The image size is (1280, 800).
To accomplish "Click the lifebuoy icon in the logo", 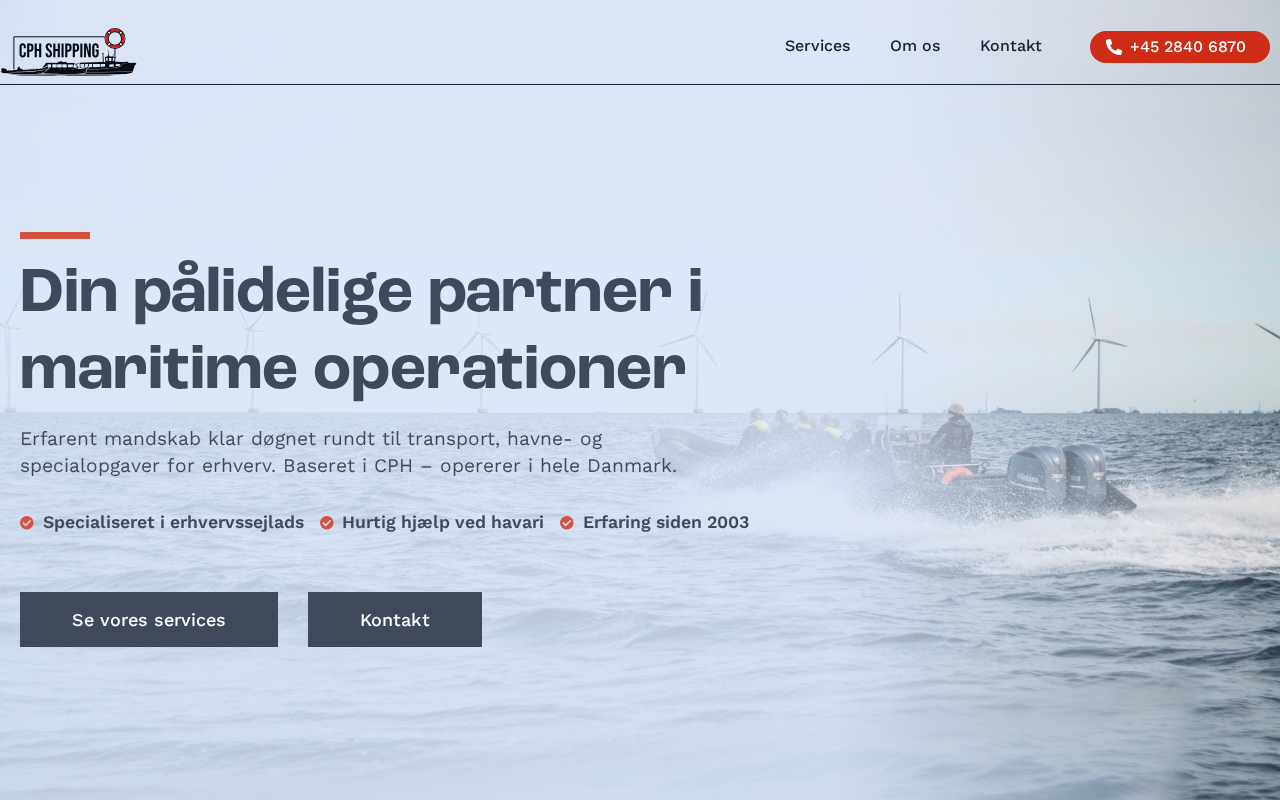I will pos(115,38).
